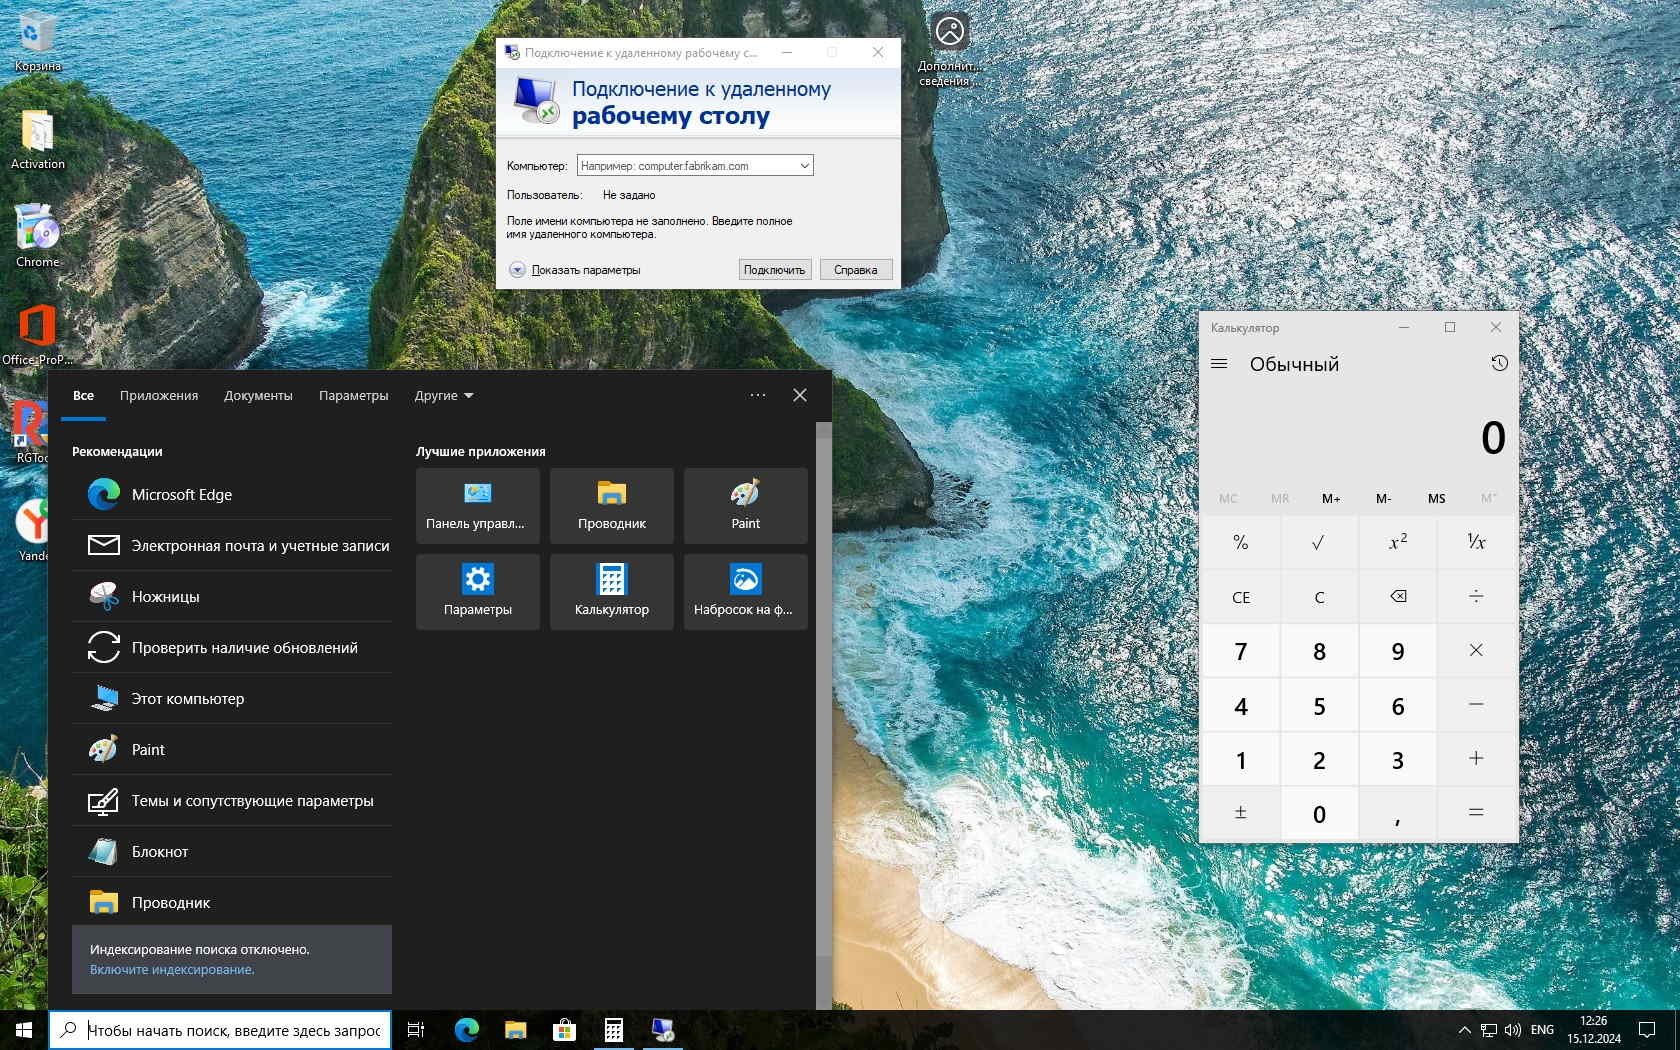Open the Другие filter dropdown
Image resolution: width=1680 pixels, height=1050 pixels.
[x=444, y=395]
